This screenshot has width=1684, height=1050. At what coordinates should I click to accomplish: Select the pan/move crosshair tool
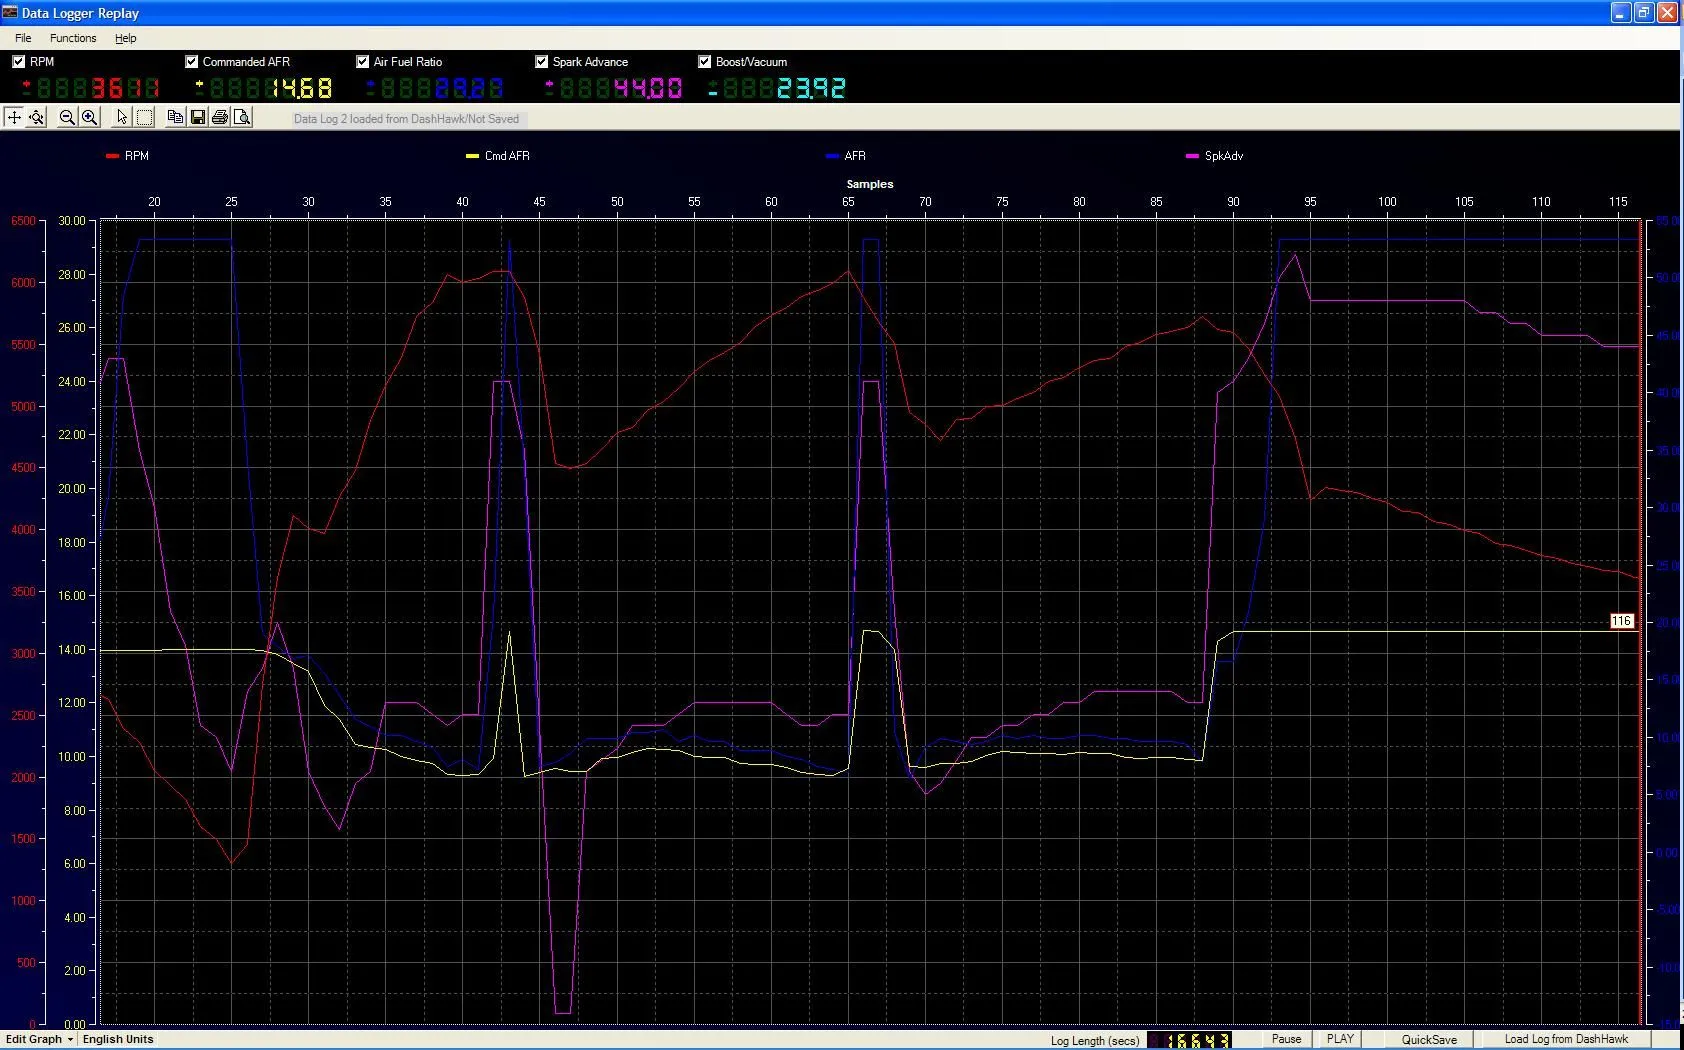click(x=14, y=117)
